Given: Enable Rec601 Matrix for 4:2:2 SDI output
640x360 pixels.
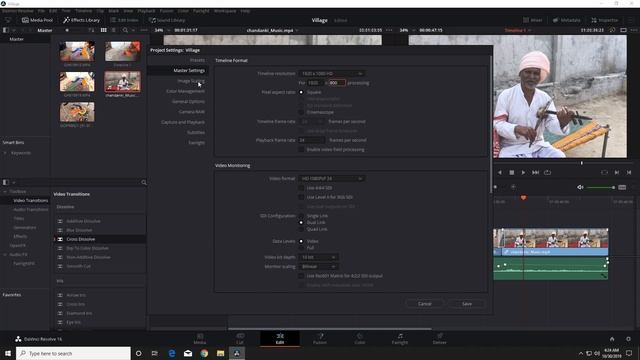Looking at the screenshot, I should [301, 276].
